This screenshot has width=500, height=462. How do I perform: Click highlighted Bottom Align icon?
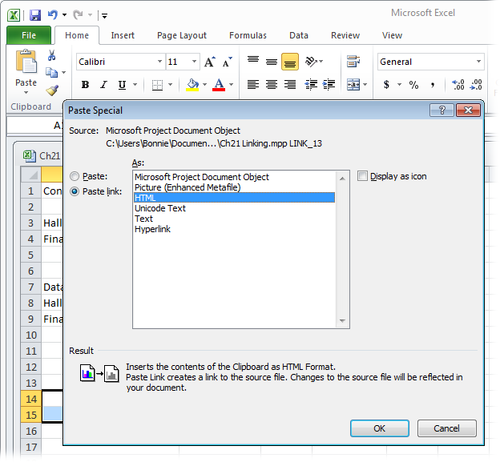click(x=290, y=62)
